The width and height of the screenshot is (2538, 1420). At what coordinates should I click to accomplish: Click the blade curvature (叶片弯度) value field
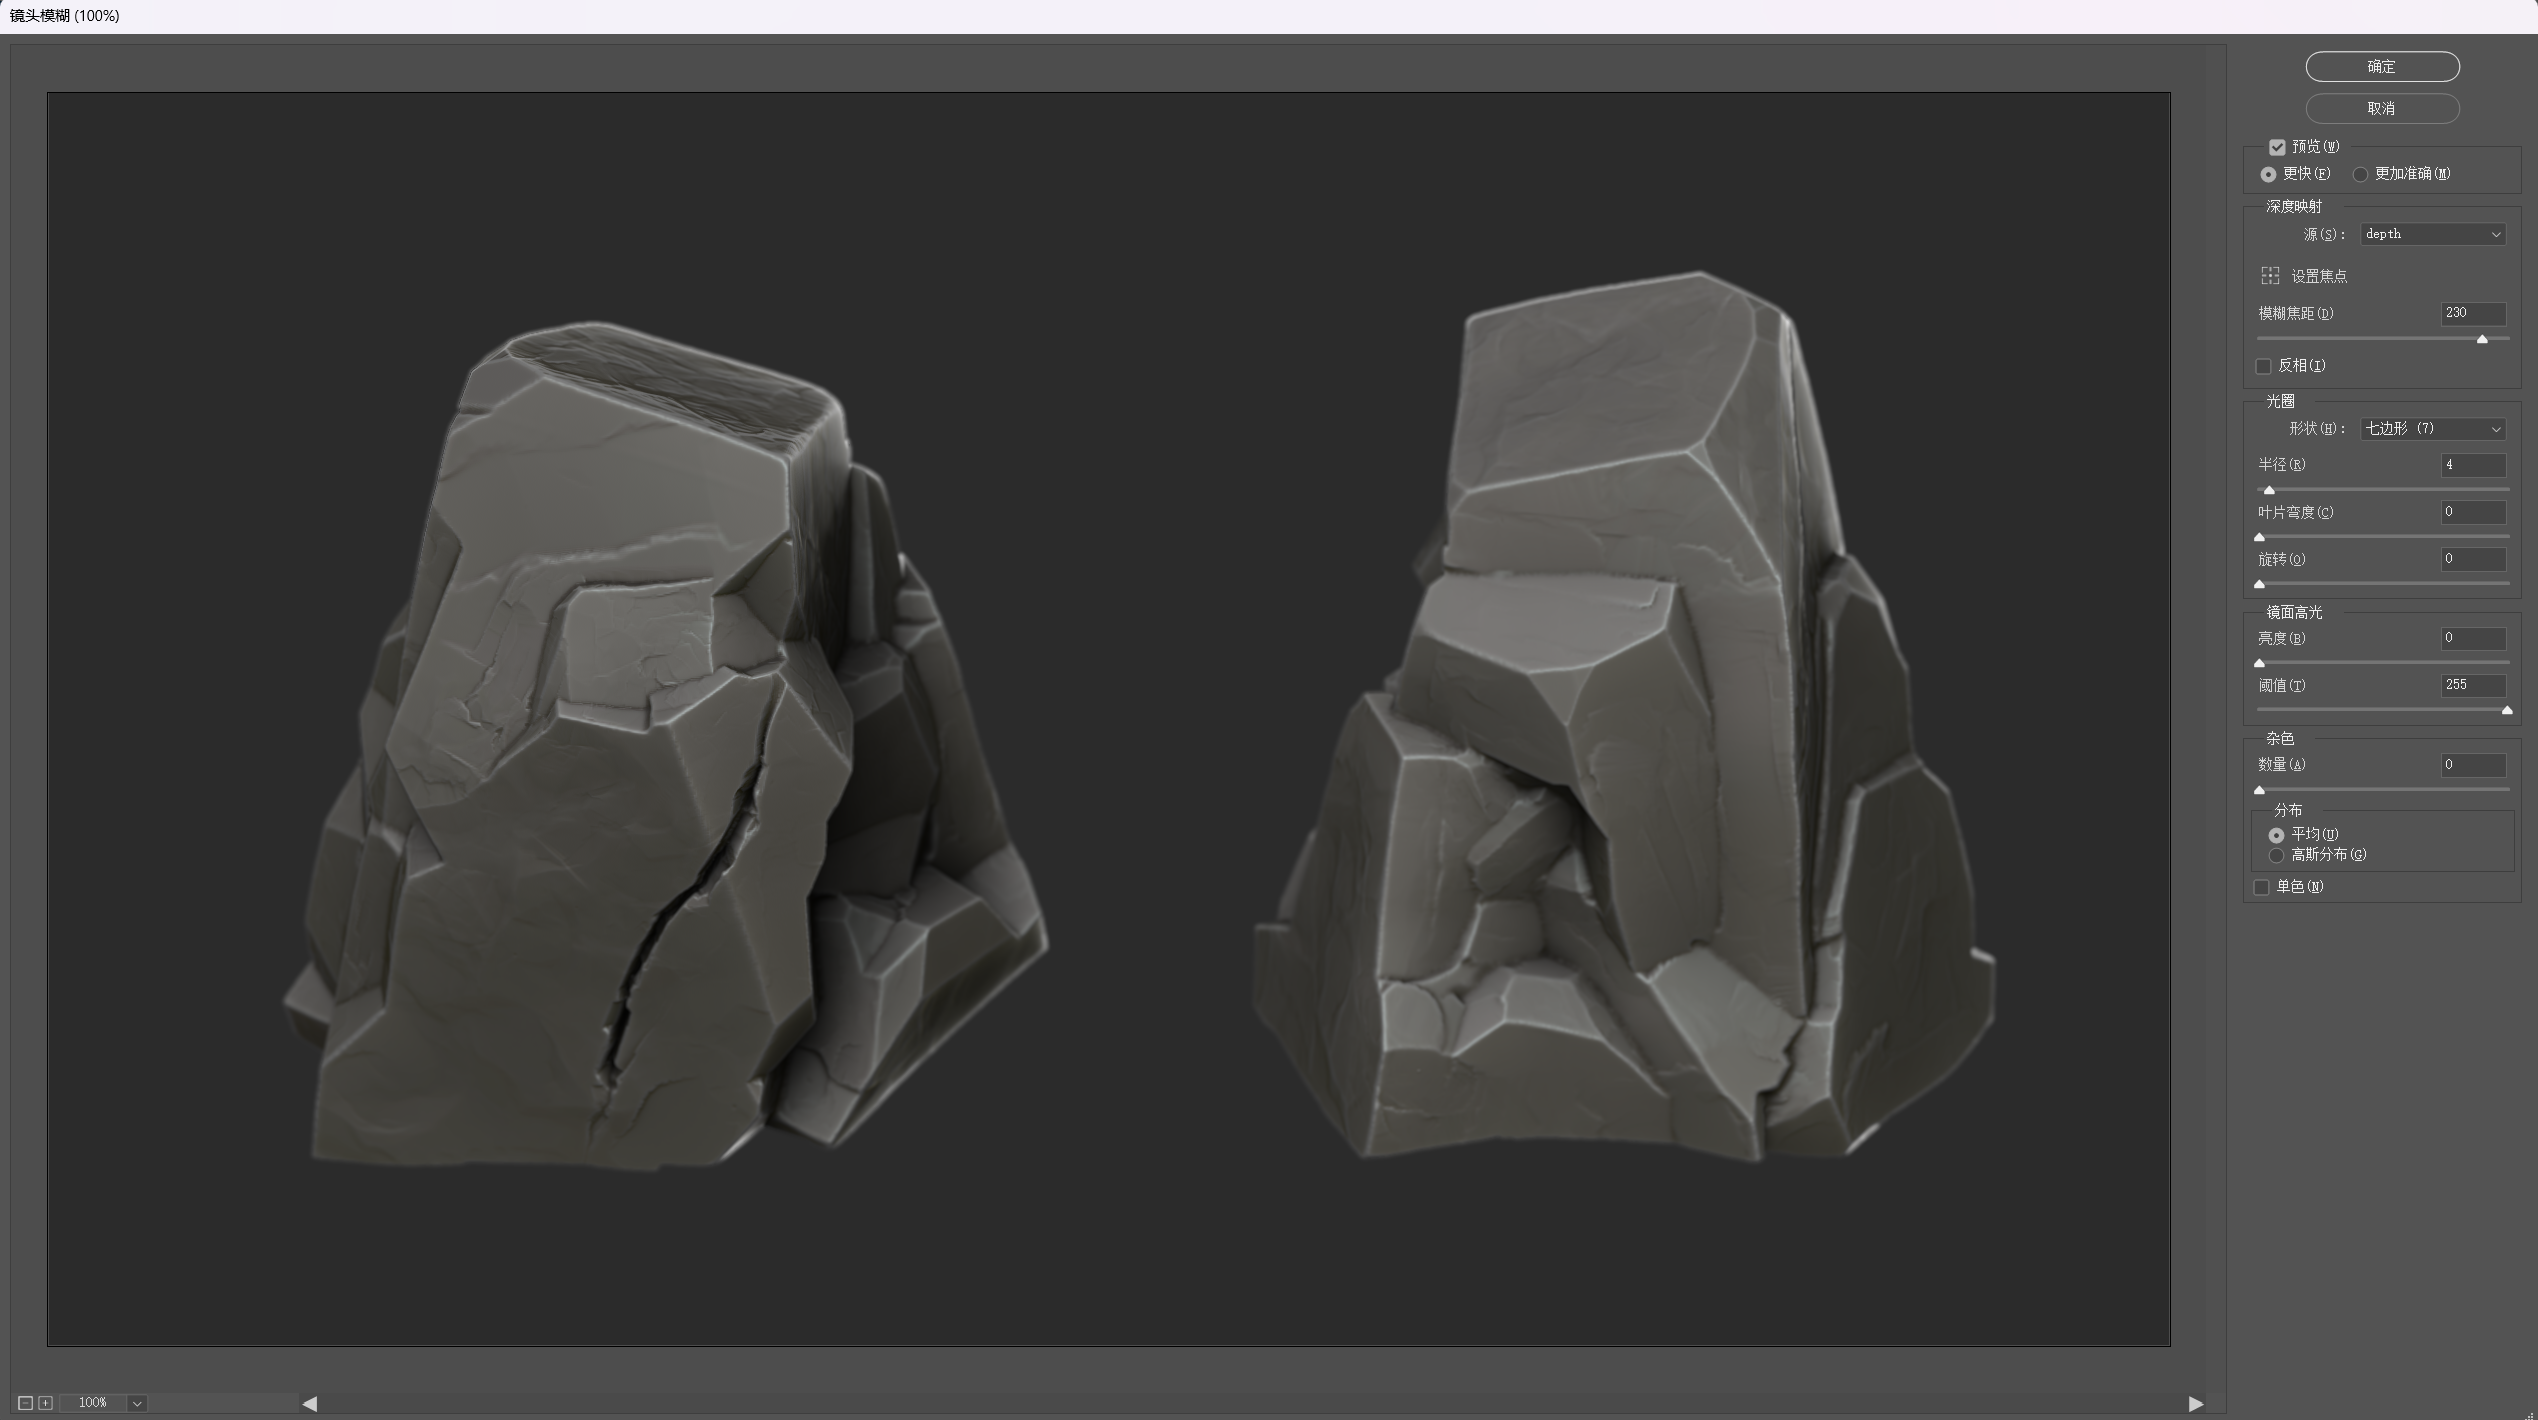2472,512
